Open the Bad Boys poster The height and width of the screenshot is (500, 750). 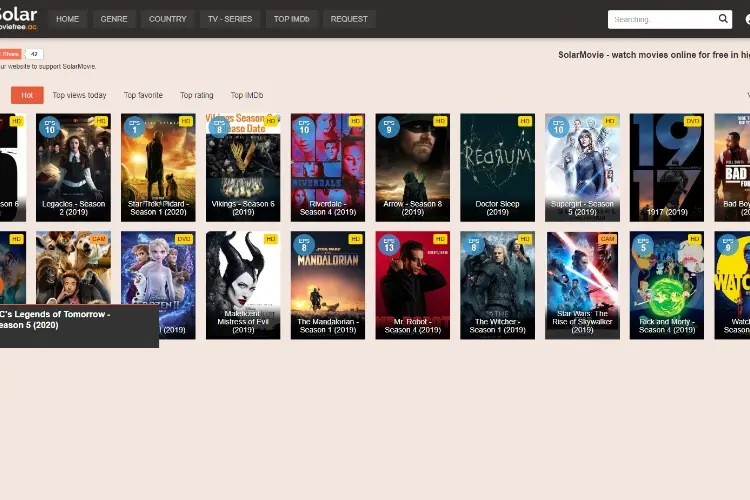(x=732, y=167)
